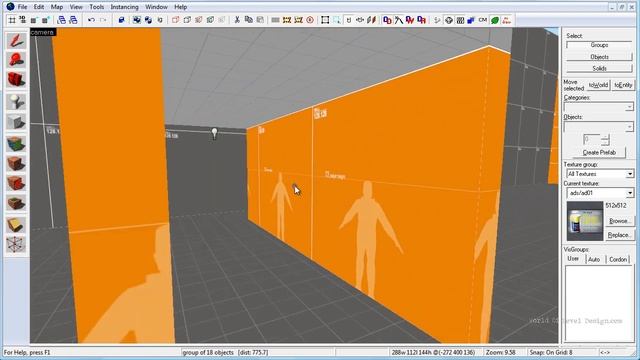This screenshot has width=640, height=360.
Task: Toggle Ignore Groups (ig) button
Action: point(160,20)
